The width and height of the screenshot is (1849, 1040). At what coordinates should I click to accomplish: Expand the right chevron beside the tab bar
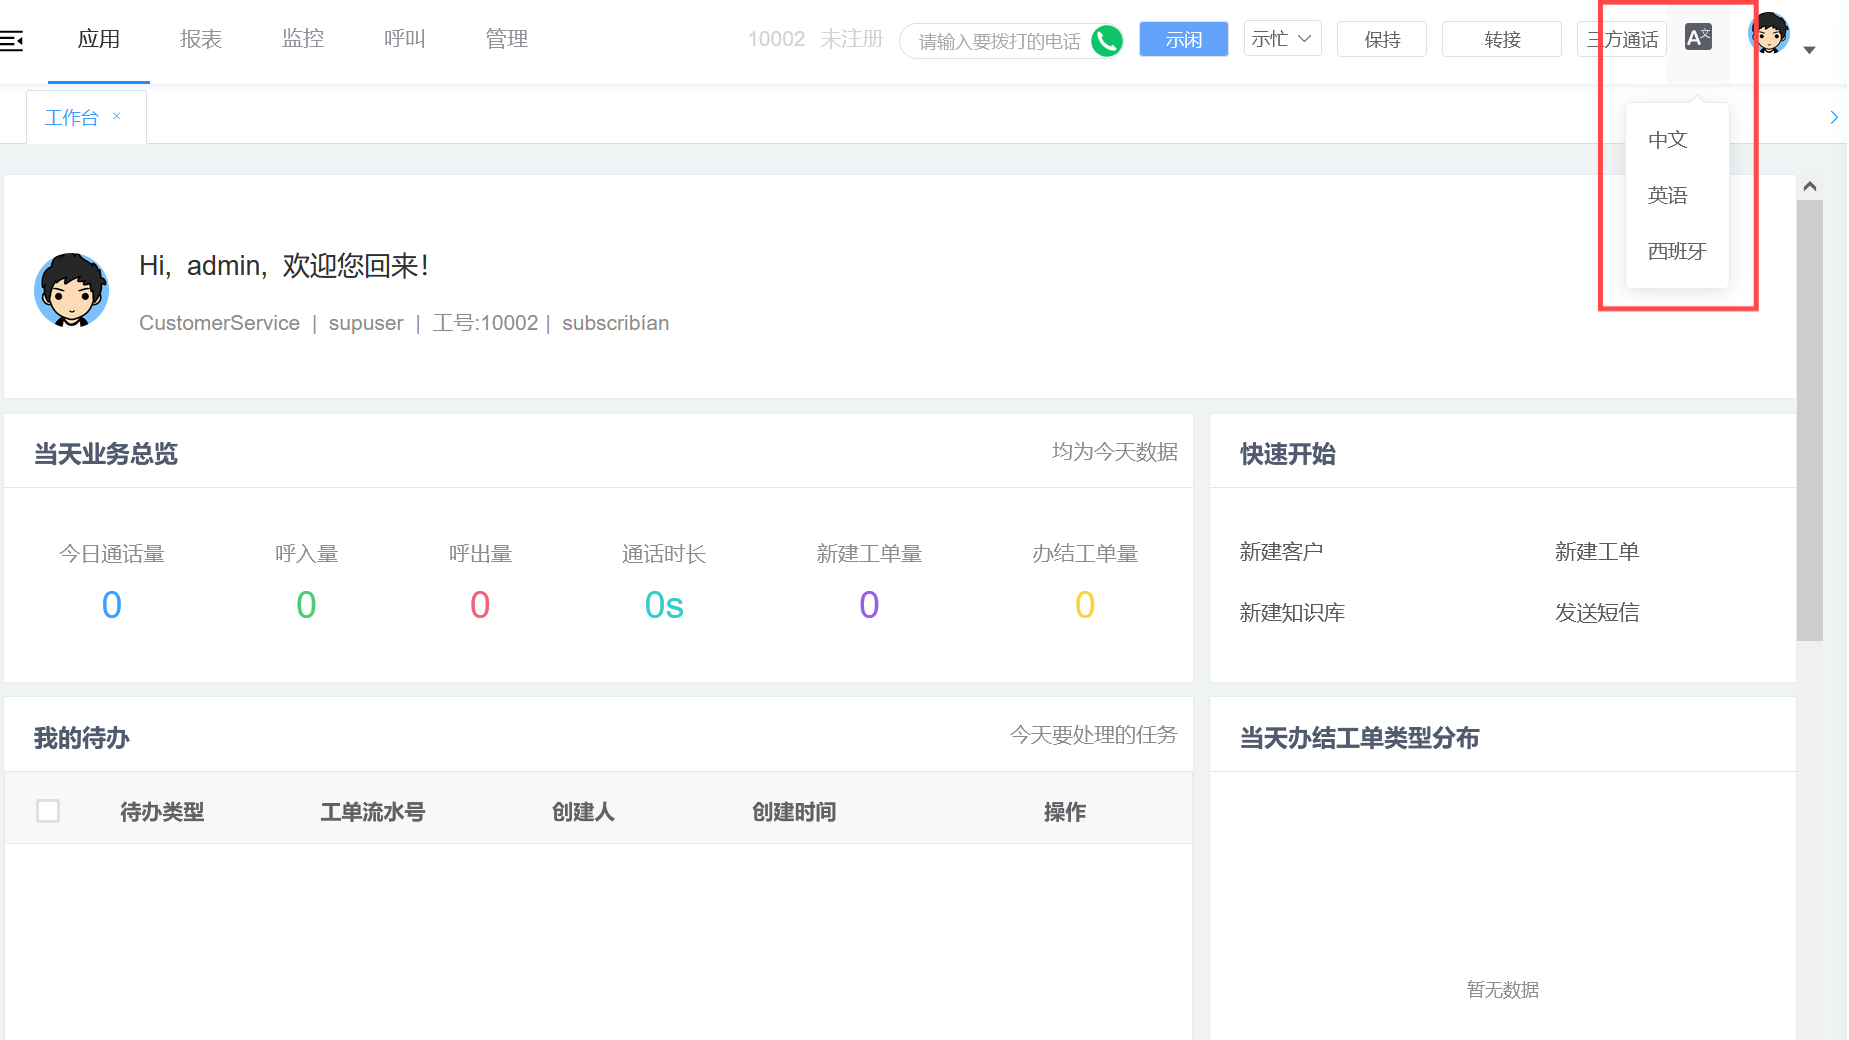click(x=1833, y=116)
